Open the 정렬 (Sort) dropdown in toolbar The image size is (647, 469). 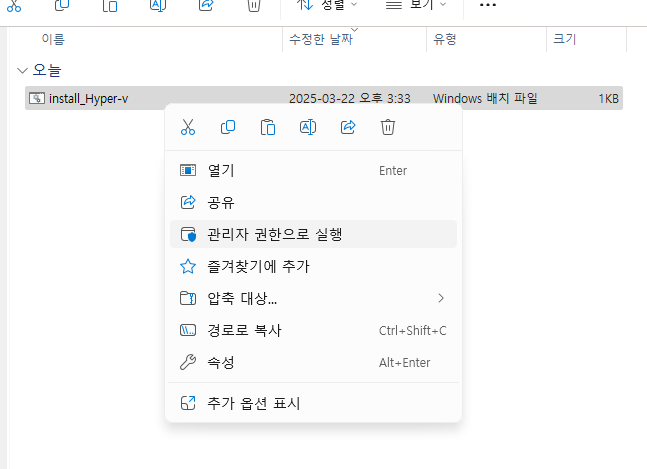click(329, 5)
